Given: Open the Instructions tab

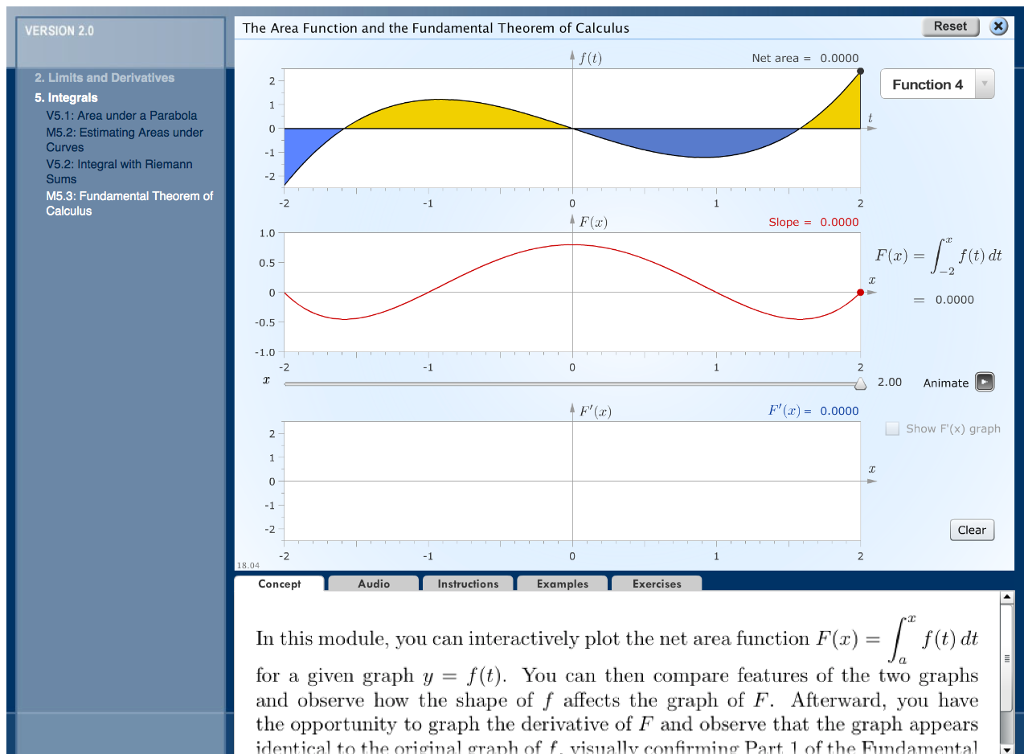Looking at the screenshot, I should tap(468, 584).
